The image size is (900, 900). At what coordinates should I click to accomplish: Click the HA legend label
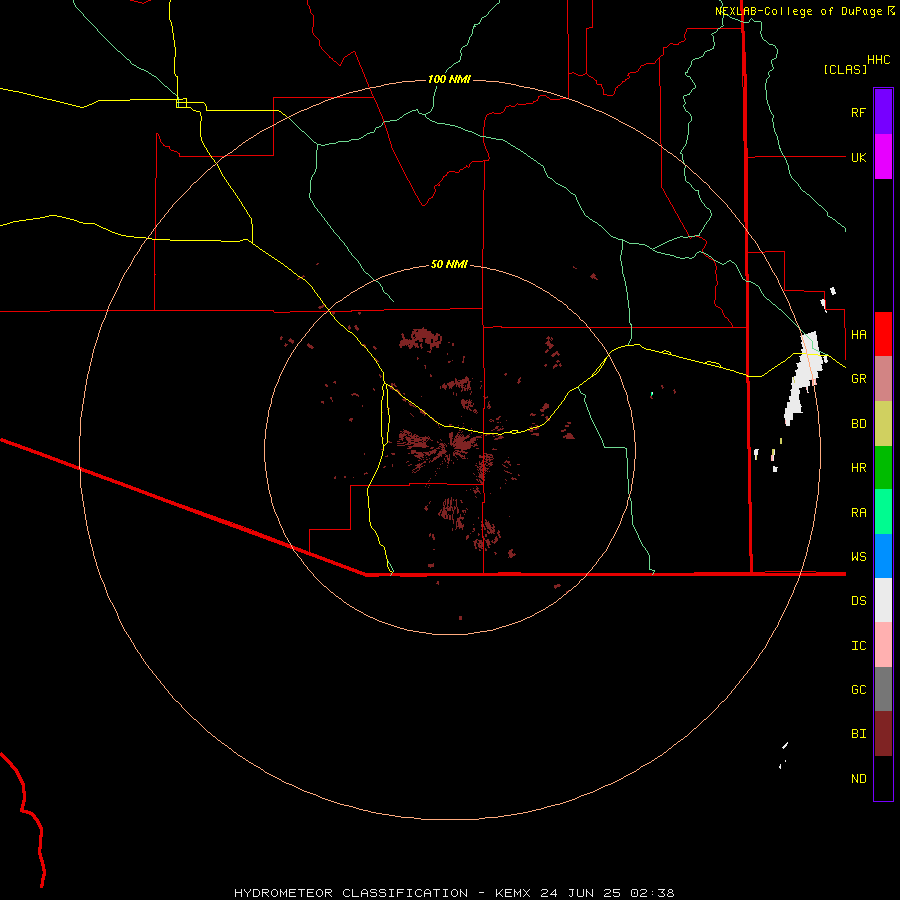point(858,335)
